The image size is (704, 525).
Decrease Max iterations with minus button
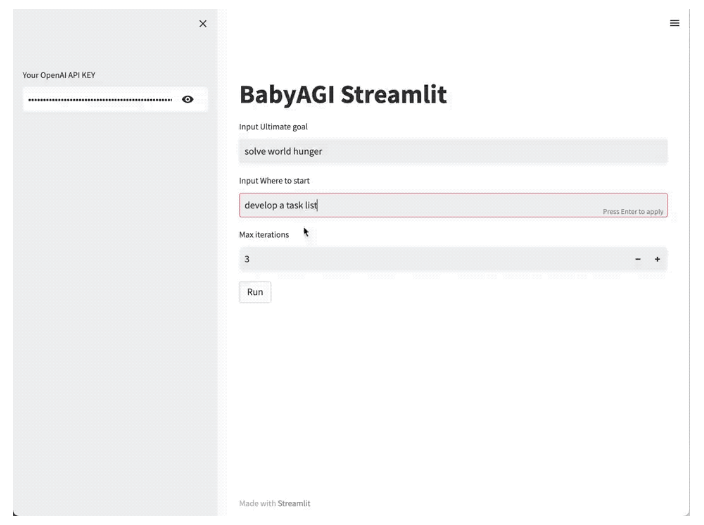(x=638, y=259)
